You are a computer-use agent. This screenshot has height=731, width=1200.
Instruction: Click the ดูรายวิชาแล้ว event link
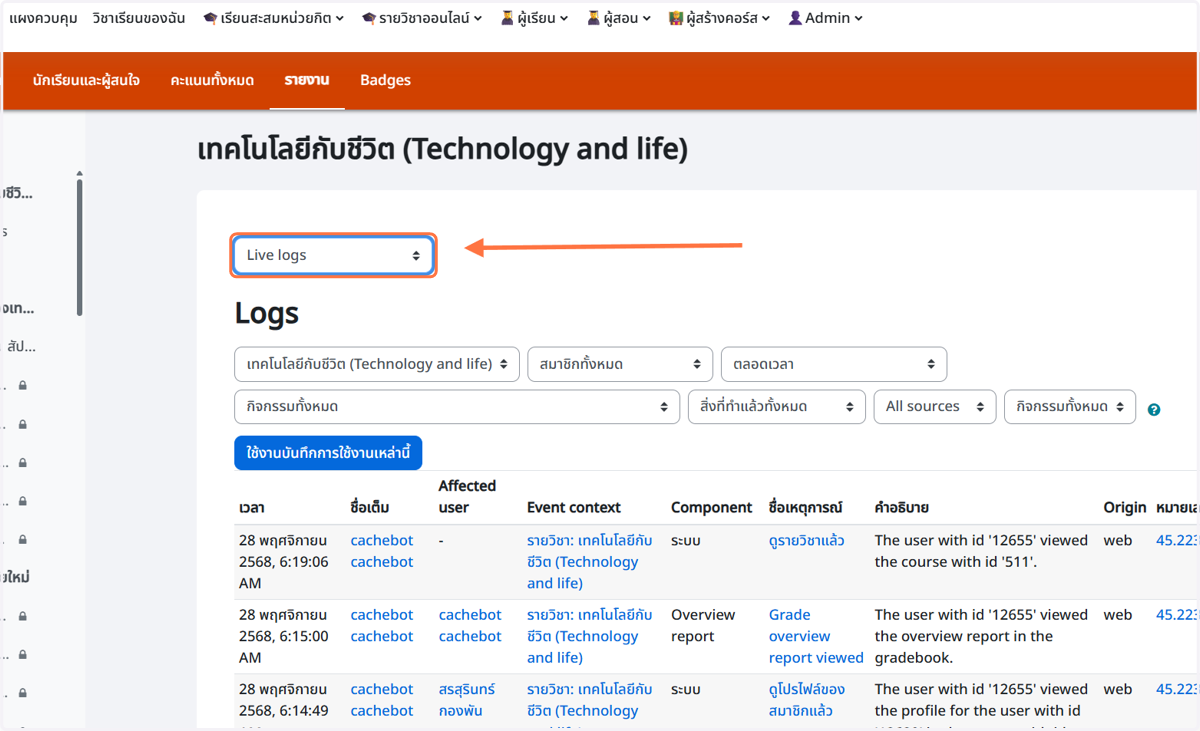[x=806, y=541]
